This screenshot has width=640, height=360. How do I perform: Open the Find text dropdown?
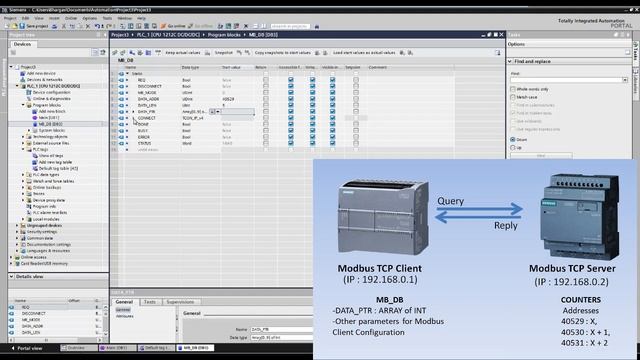(625, 80)
